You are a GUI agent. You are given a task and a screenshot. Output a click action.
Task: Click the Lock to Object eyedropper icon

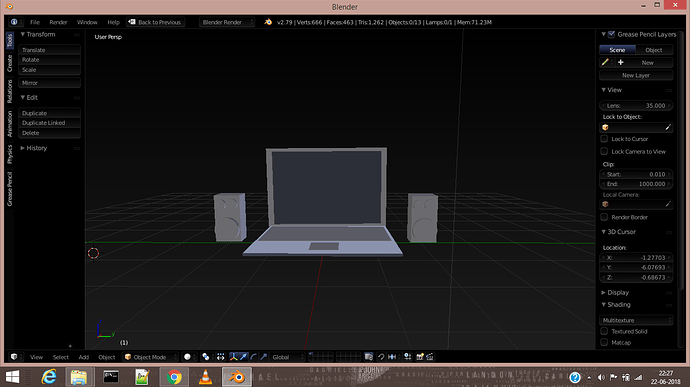coord(668,127)
